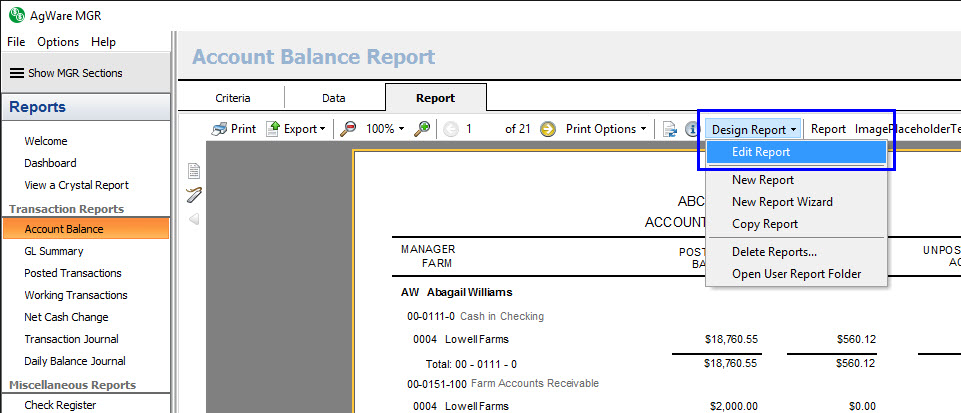The height and width of the screenshot is (413, 961).
Task: Open the 100% zoom level dropdown
Action: pos(385,129)
